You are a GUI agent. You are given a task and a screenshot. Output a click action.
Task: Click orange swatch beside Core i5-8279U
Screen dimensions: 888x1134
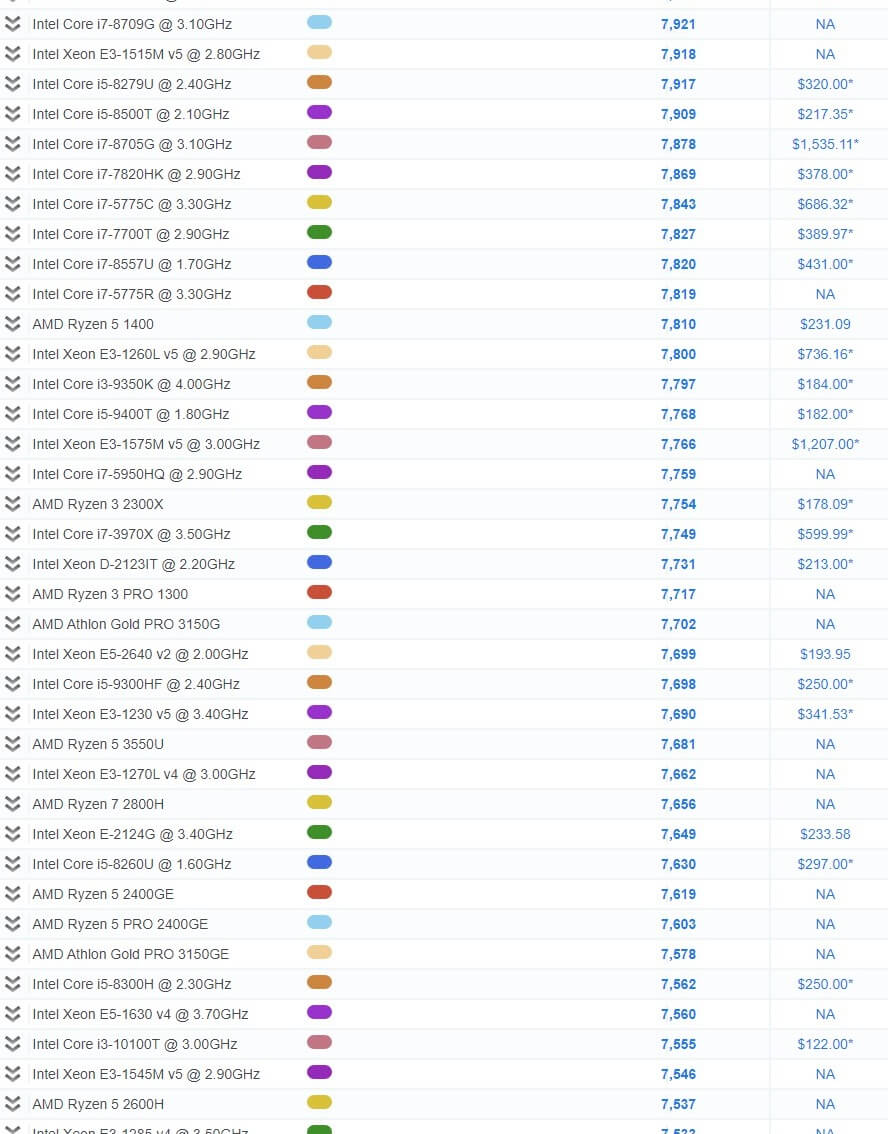point(319,82)
